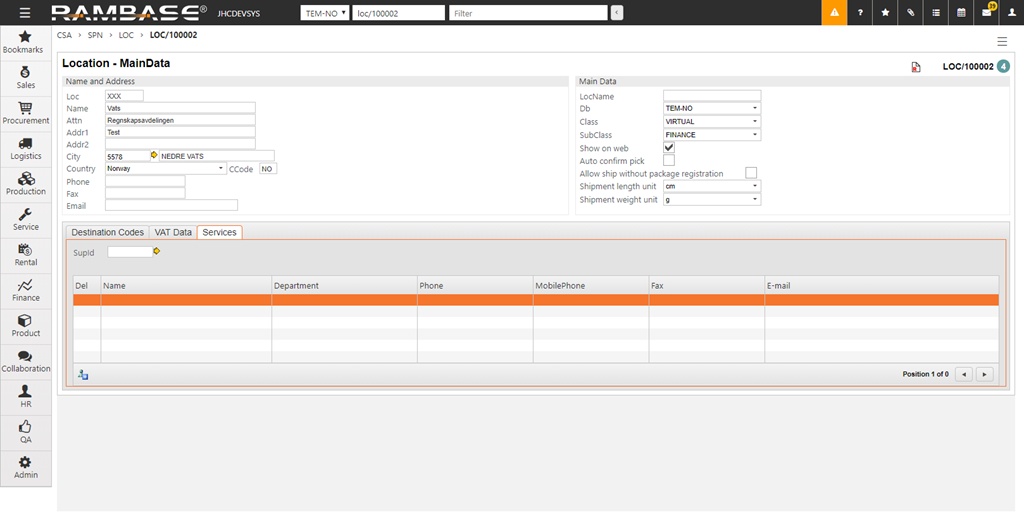This screenshot has height=529, width=1024.
Task: Switch to the Destination Codes tab
Action: [x=107, y=232]
